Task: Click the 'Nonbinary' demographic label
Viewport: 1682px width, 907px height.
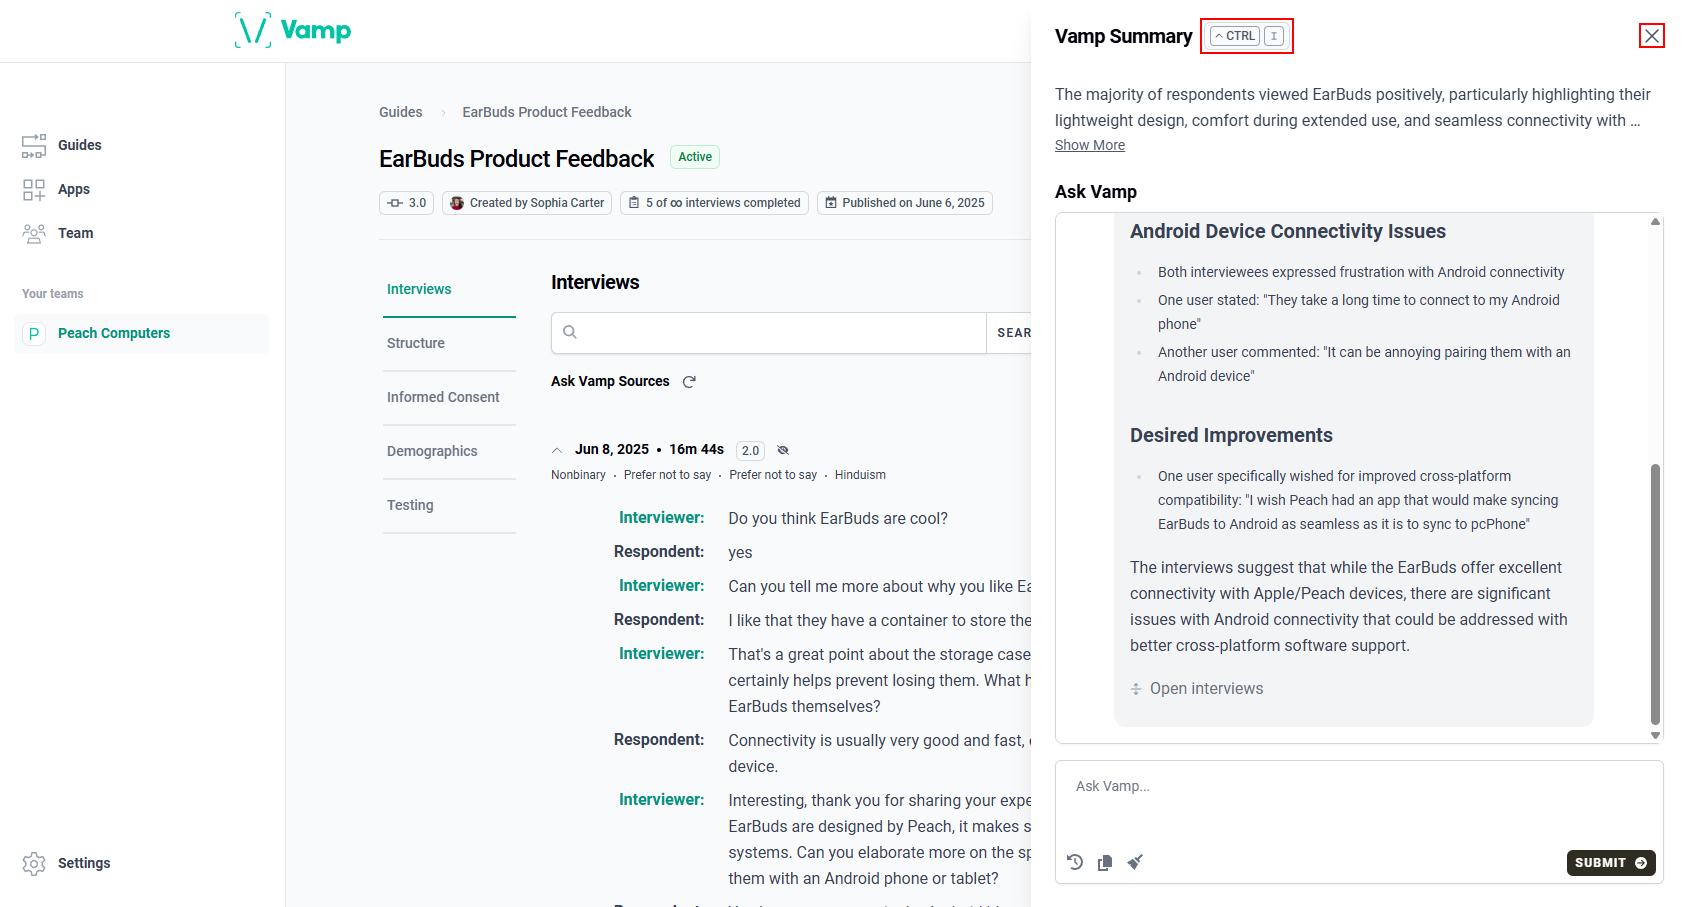Action: click(578, 475)
